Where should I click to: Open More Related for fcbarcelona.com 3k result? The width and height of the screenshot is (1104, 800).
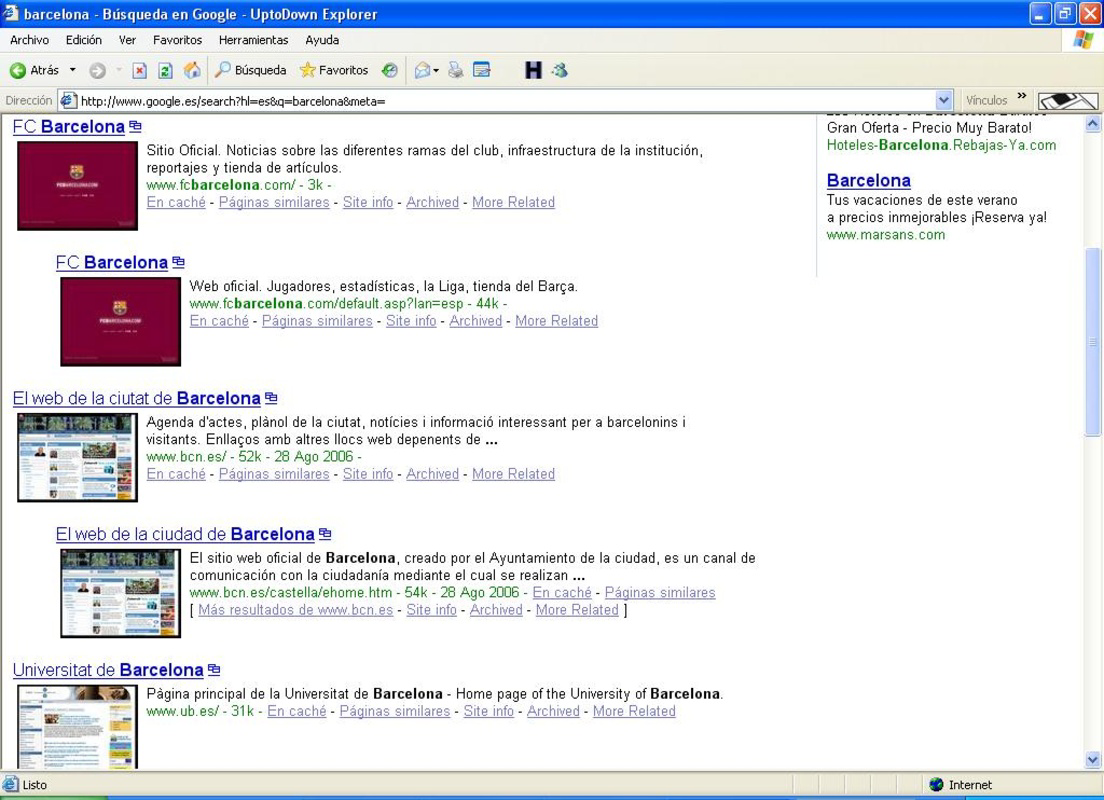point(513,203)
